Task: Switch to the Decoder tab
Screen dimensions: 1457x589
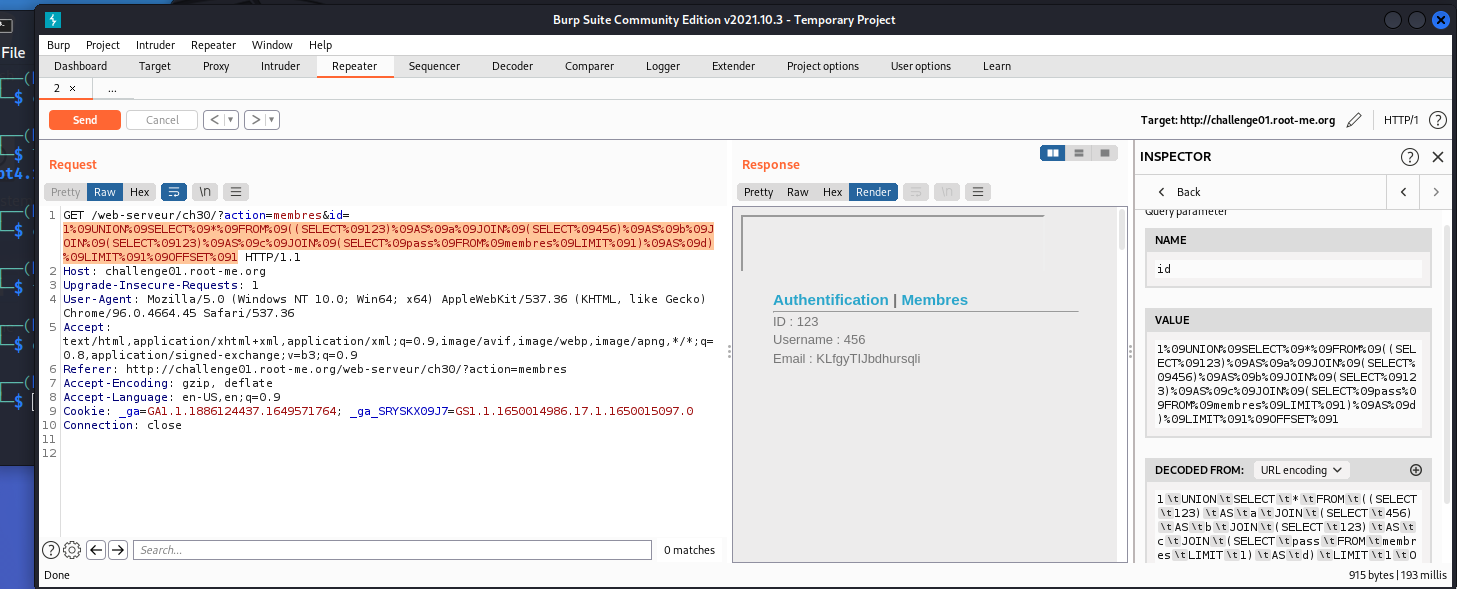Action: coord(512,66)
